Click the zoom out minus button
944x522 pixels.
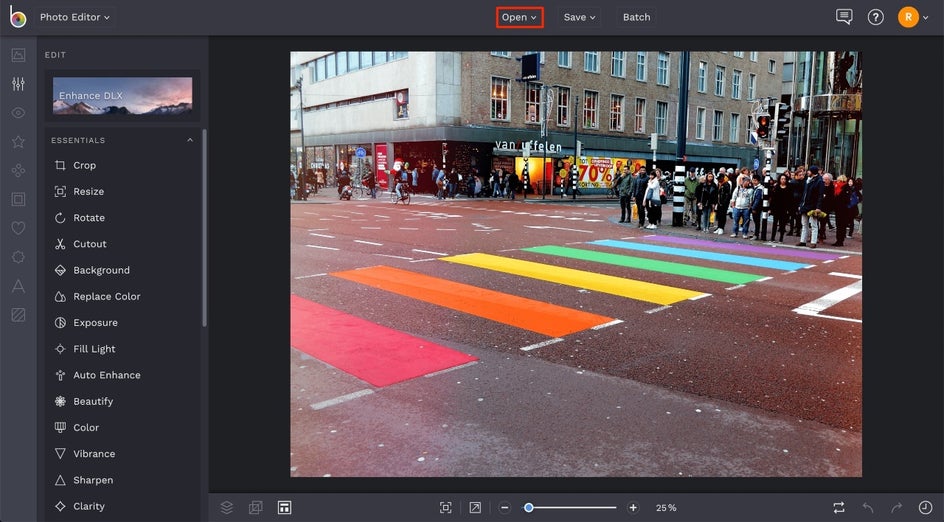pyautogui.click(x=505, y=508)
